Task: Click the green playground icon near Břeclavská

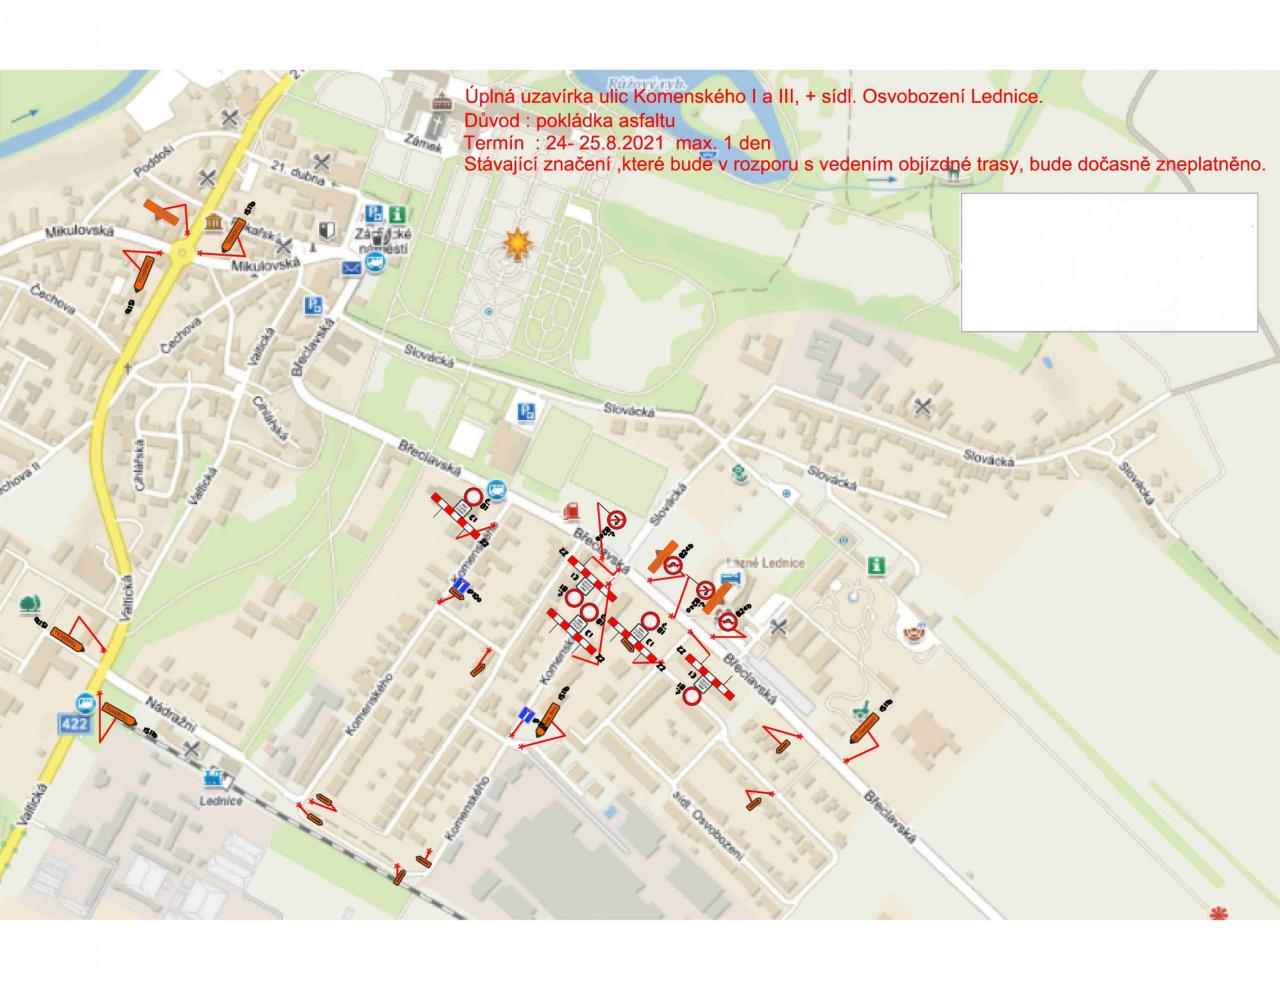Action: point(860,708)
